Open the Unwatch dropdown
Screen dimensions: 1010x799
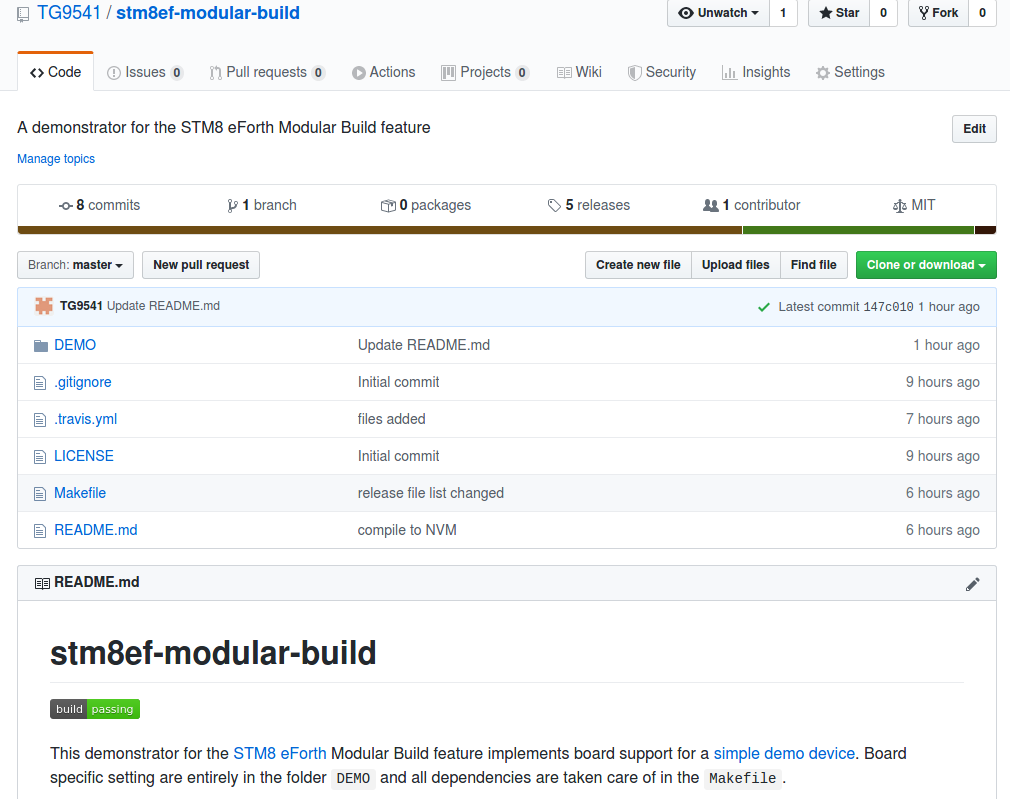coord(718,13)
